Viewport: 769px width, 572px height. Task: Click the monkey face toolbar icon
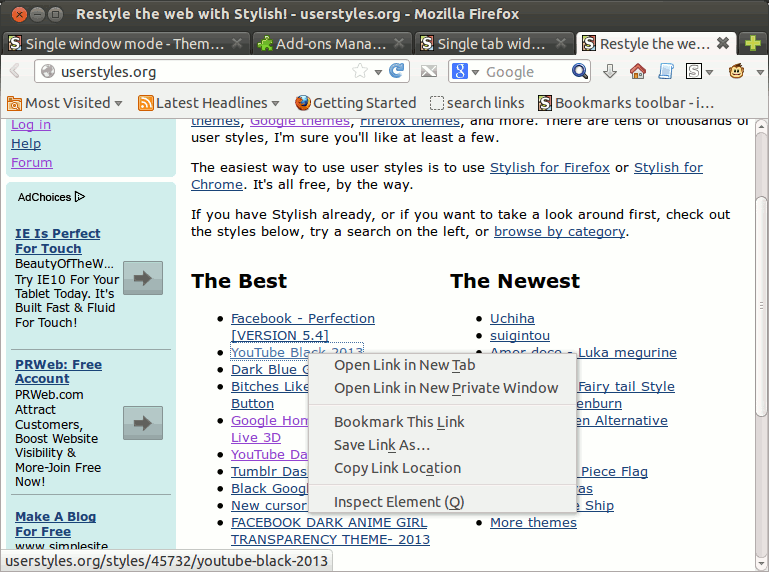[x=738, y=72]
